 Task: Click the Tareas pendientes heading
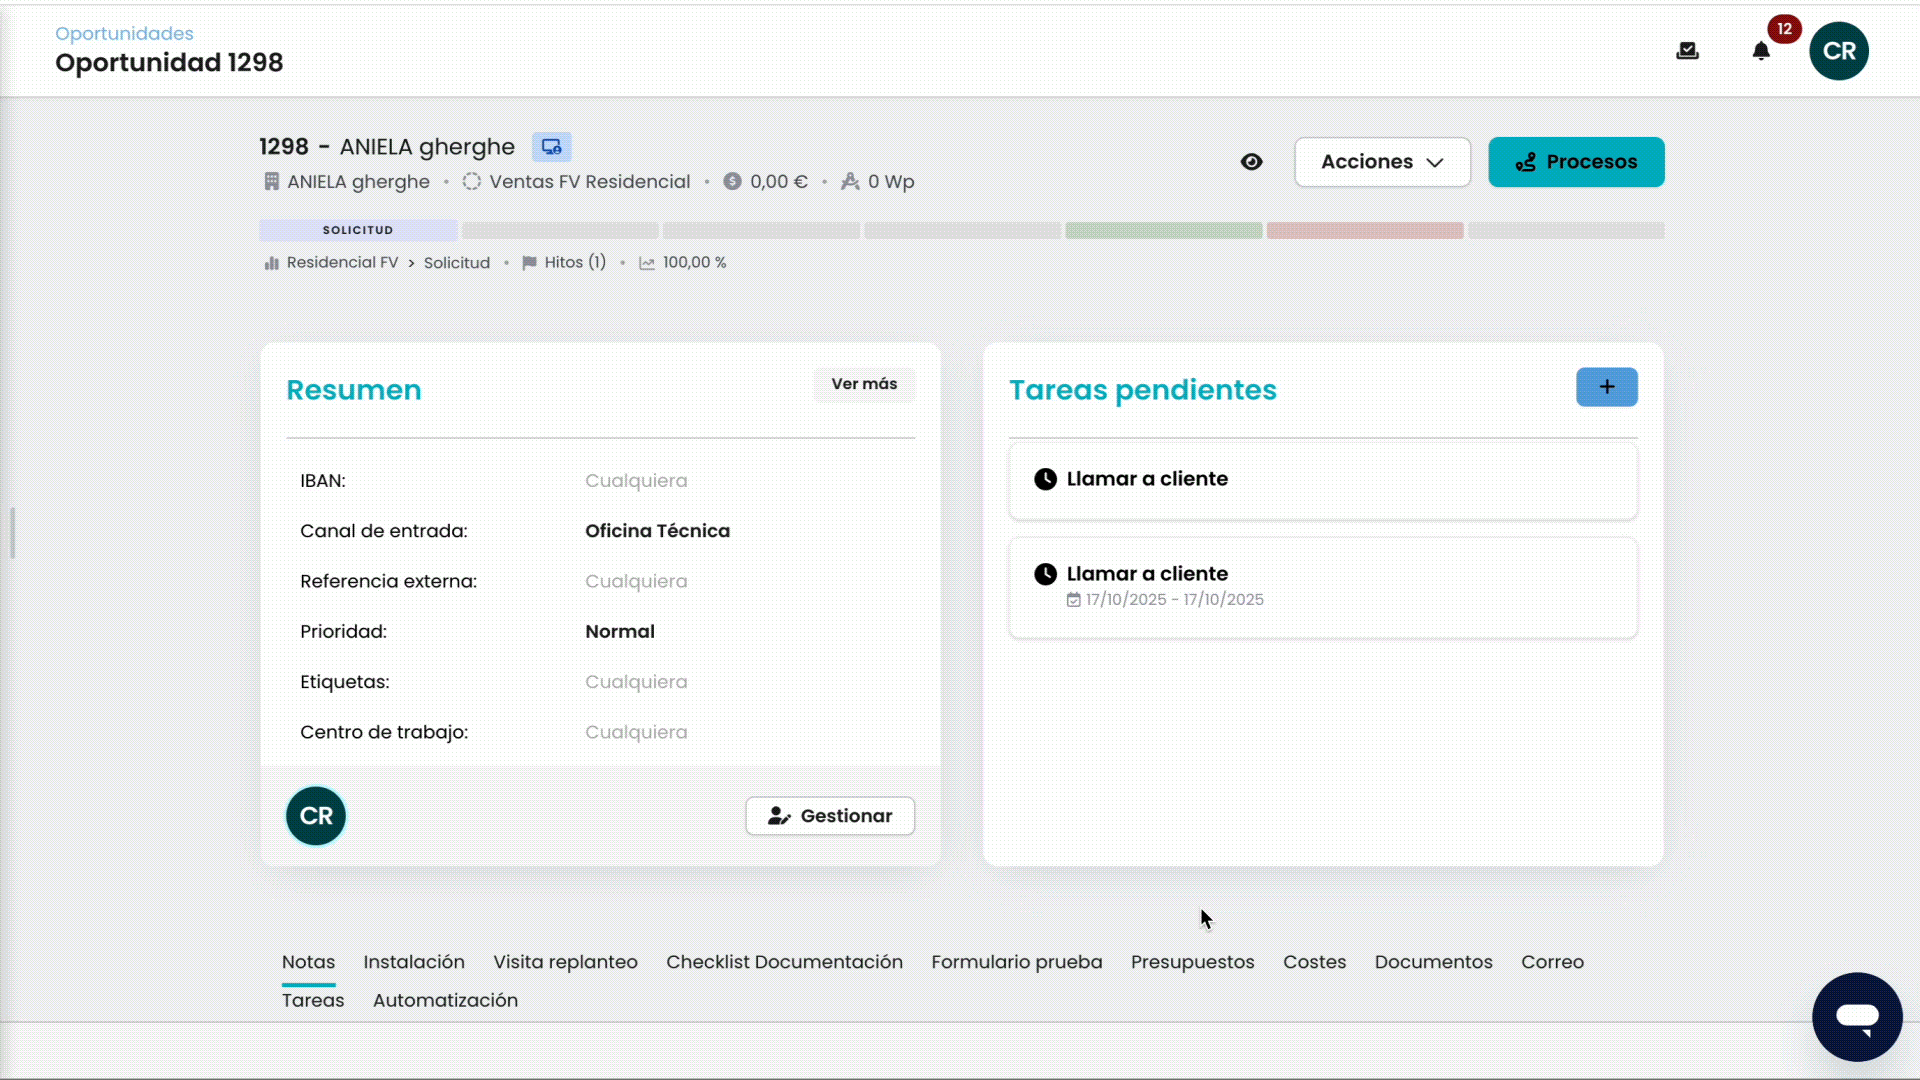point(1142,390)
